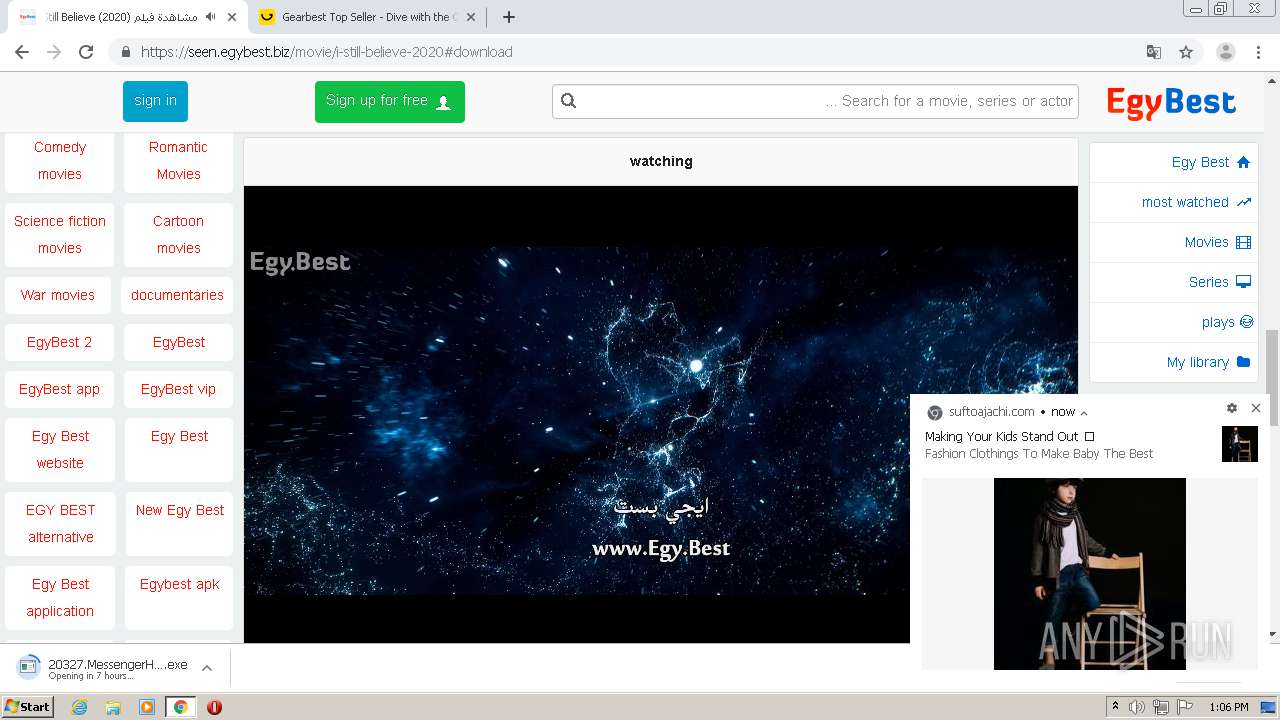Open a new browser tab
This screenshot has height=720, width=1280.
(x=508, y=17)
